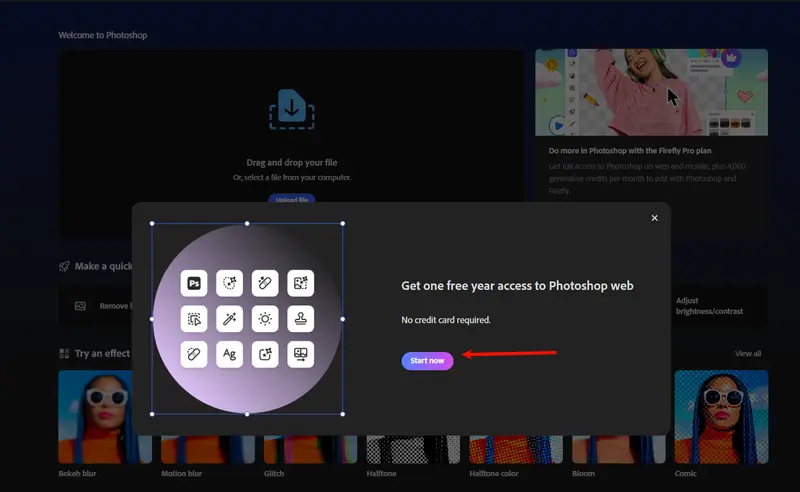800x492 pixels.
Task: Click the bandage healing icon tile
Action: 194,354
